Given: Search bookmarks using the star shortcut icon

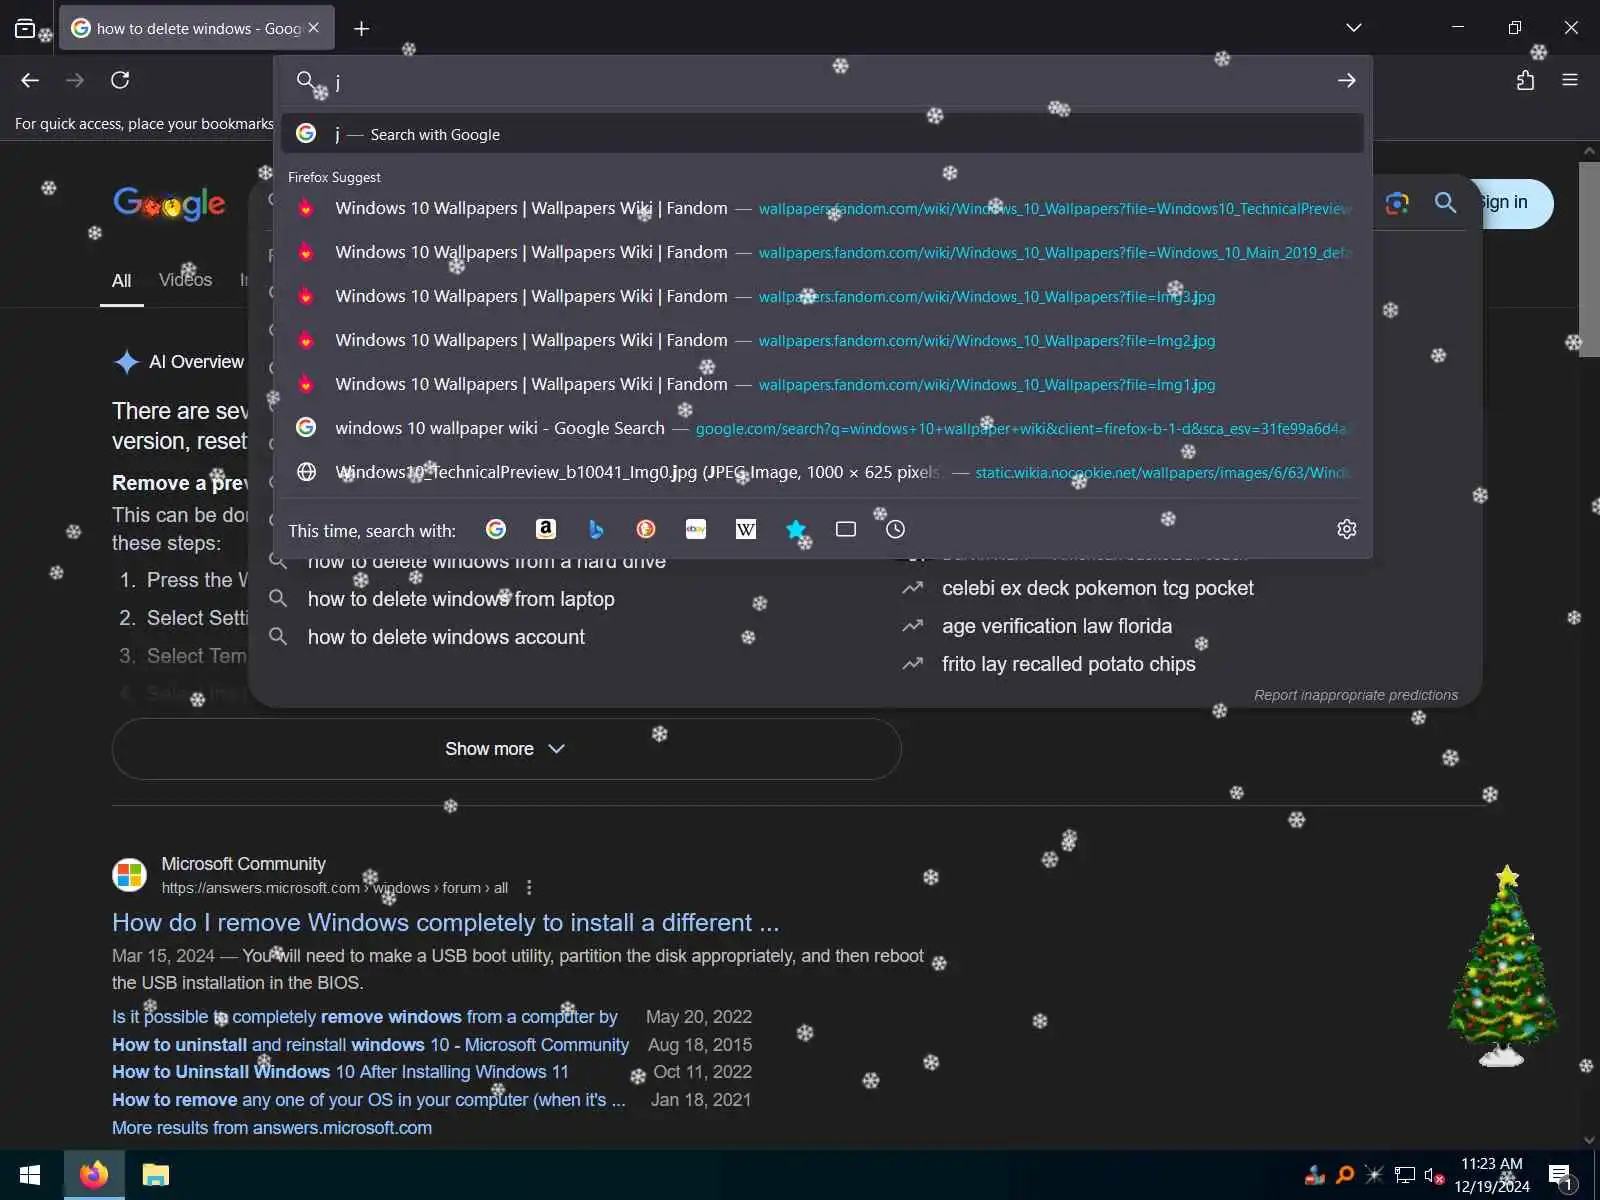Looking at the screenshot, I should click(x=796, y=529).
